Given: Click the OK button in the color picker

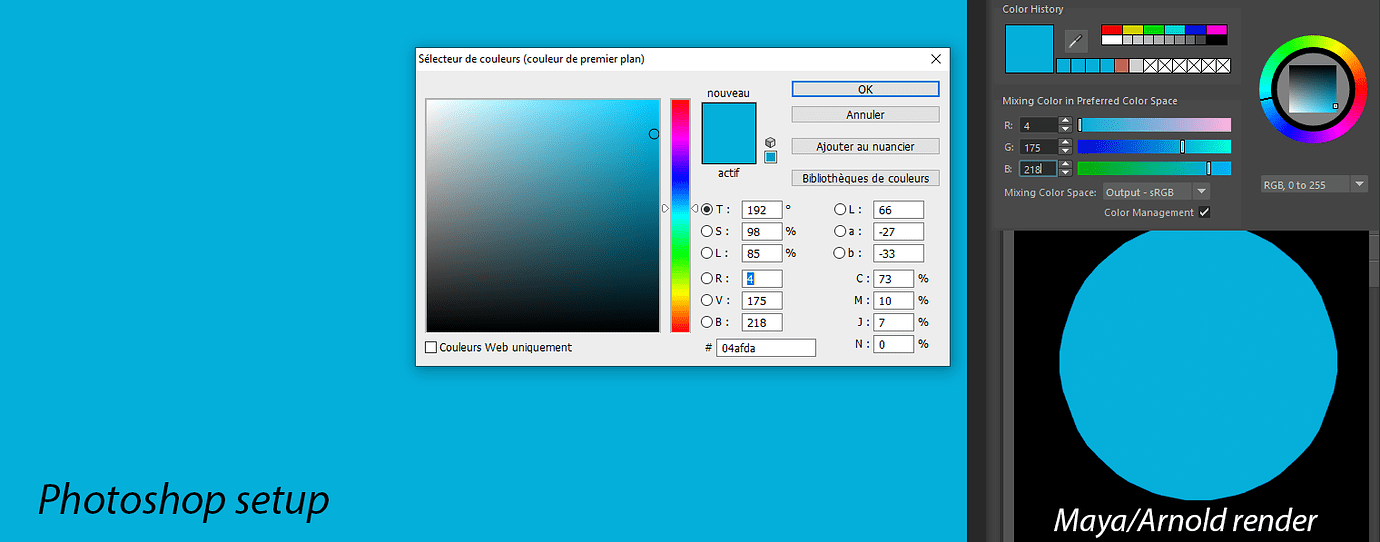Looking at the screenshot, I should 865,90.
